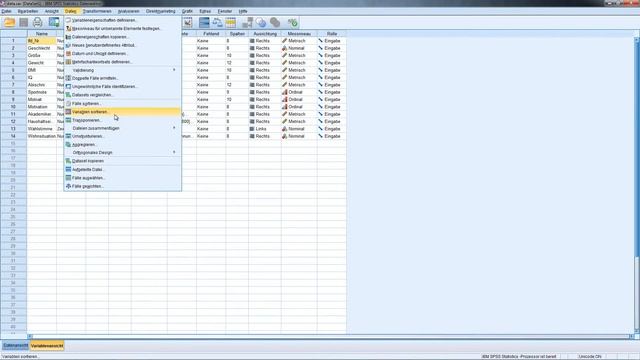The image size is (640, 360).
Task: Click the Show All Variables toolbar icon
Action: click(x=275, y=22)
